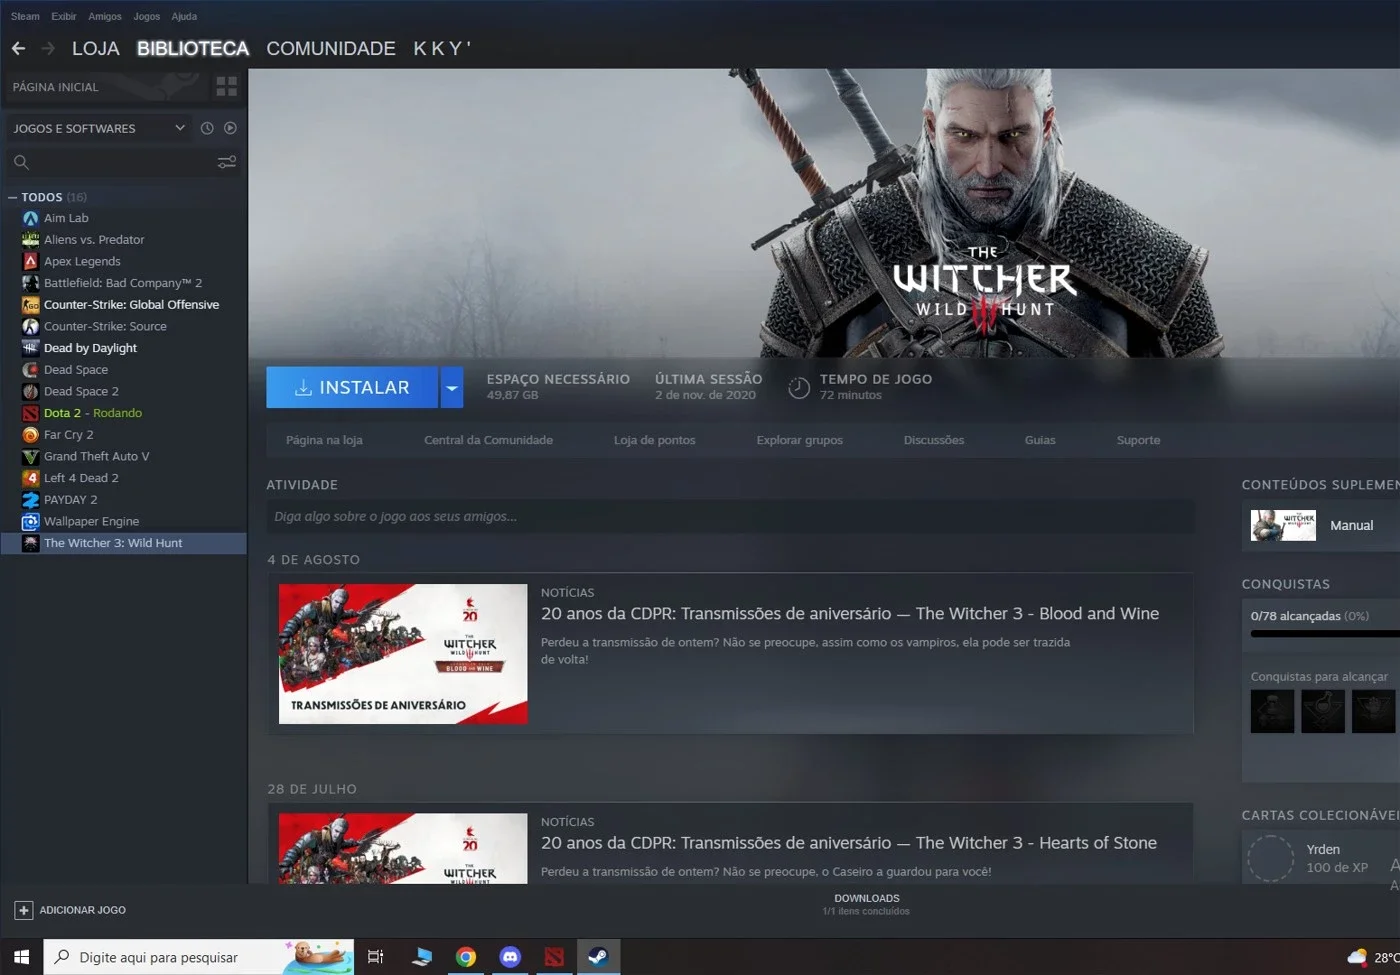
Task: Open Jogos menu
Action: point(147,16)
